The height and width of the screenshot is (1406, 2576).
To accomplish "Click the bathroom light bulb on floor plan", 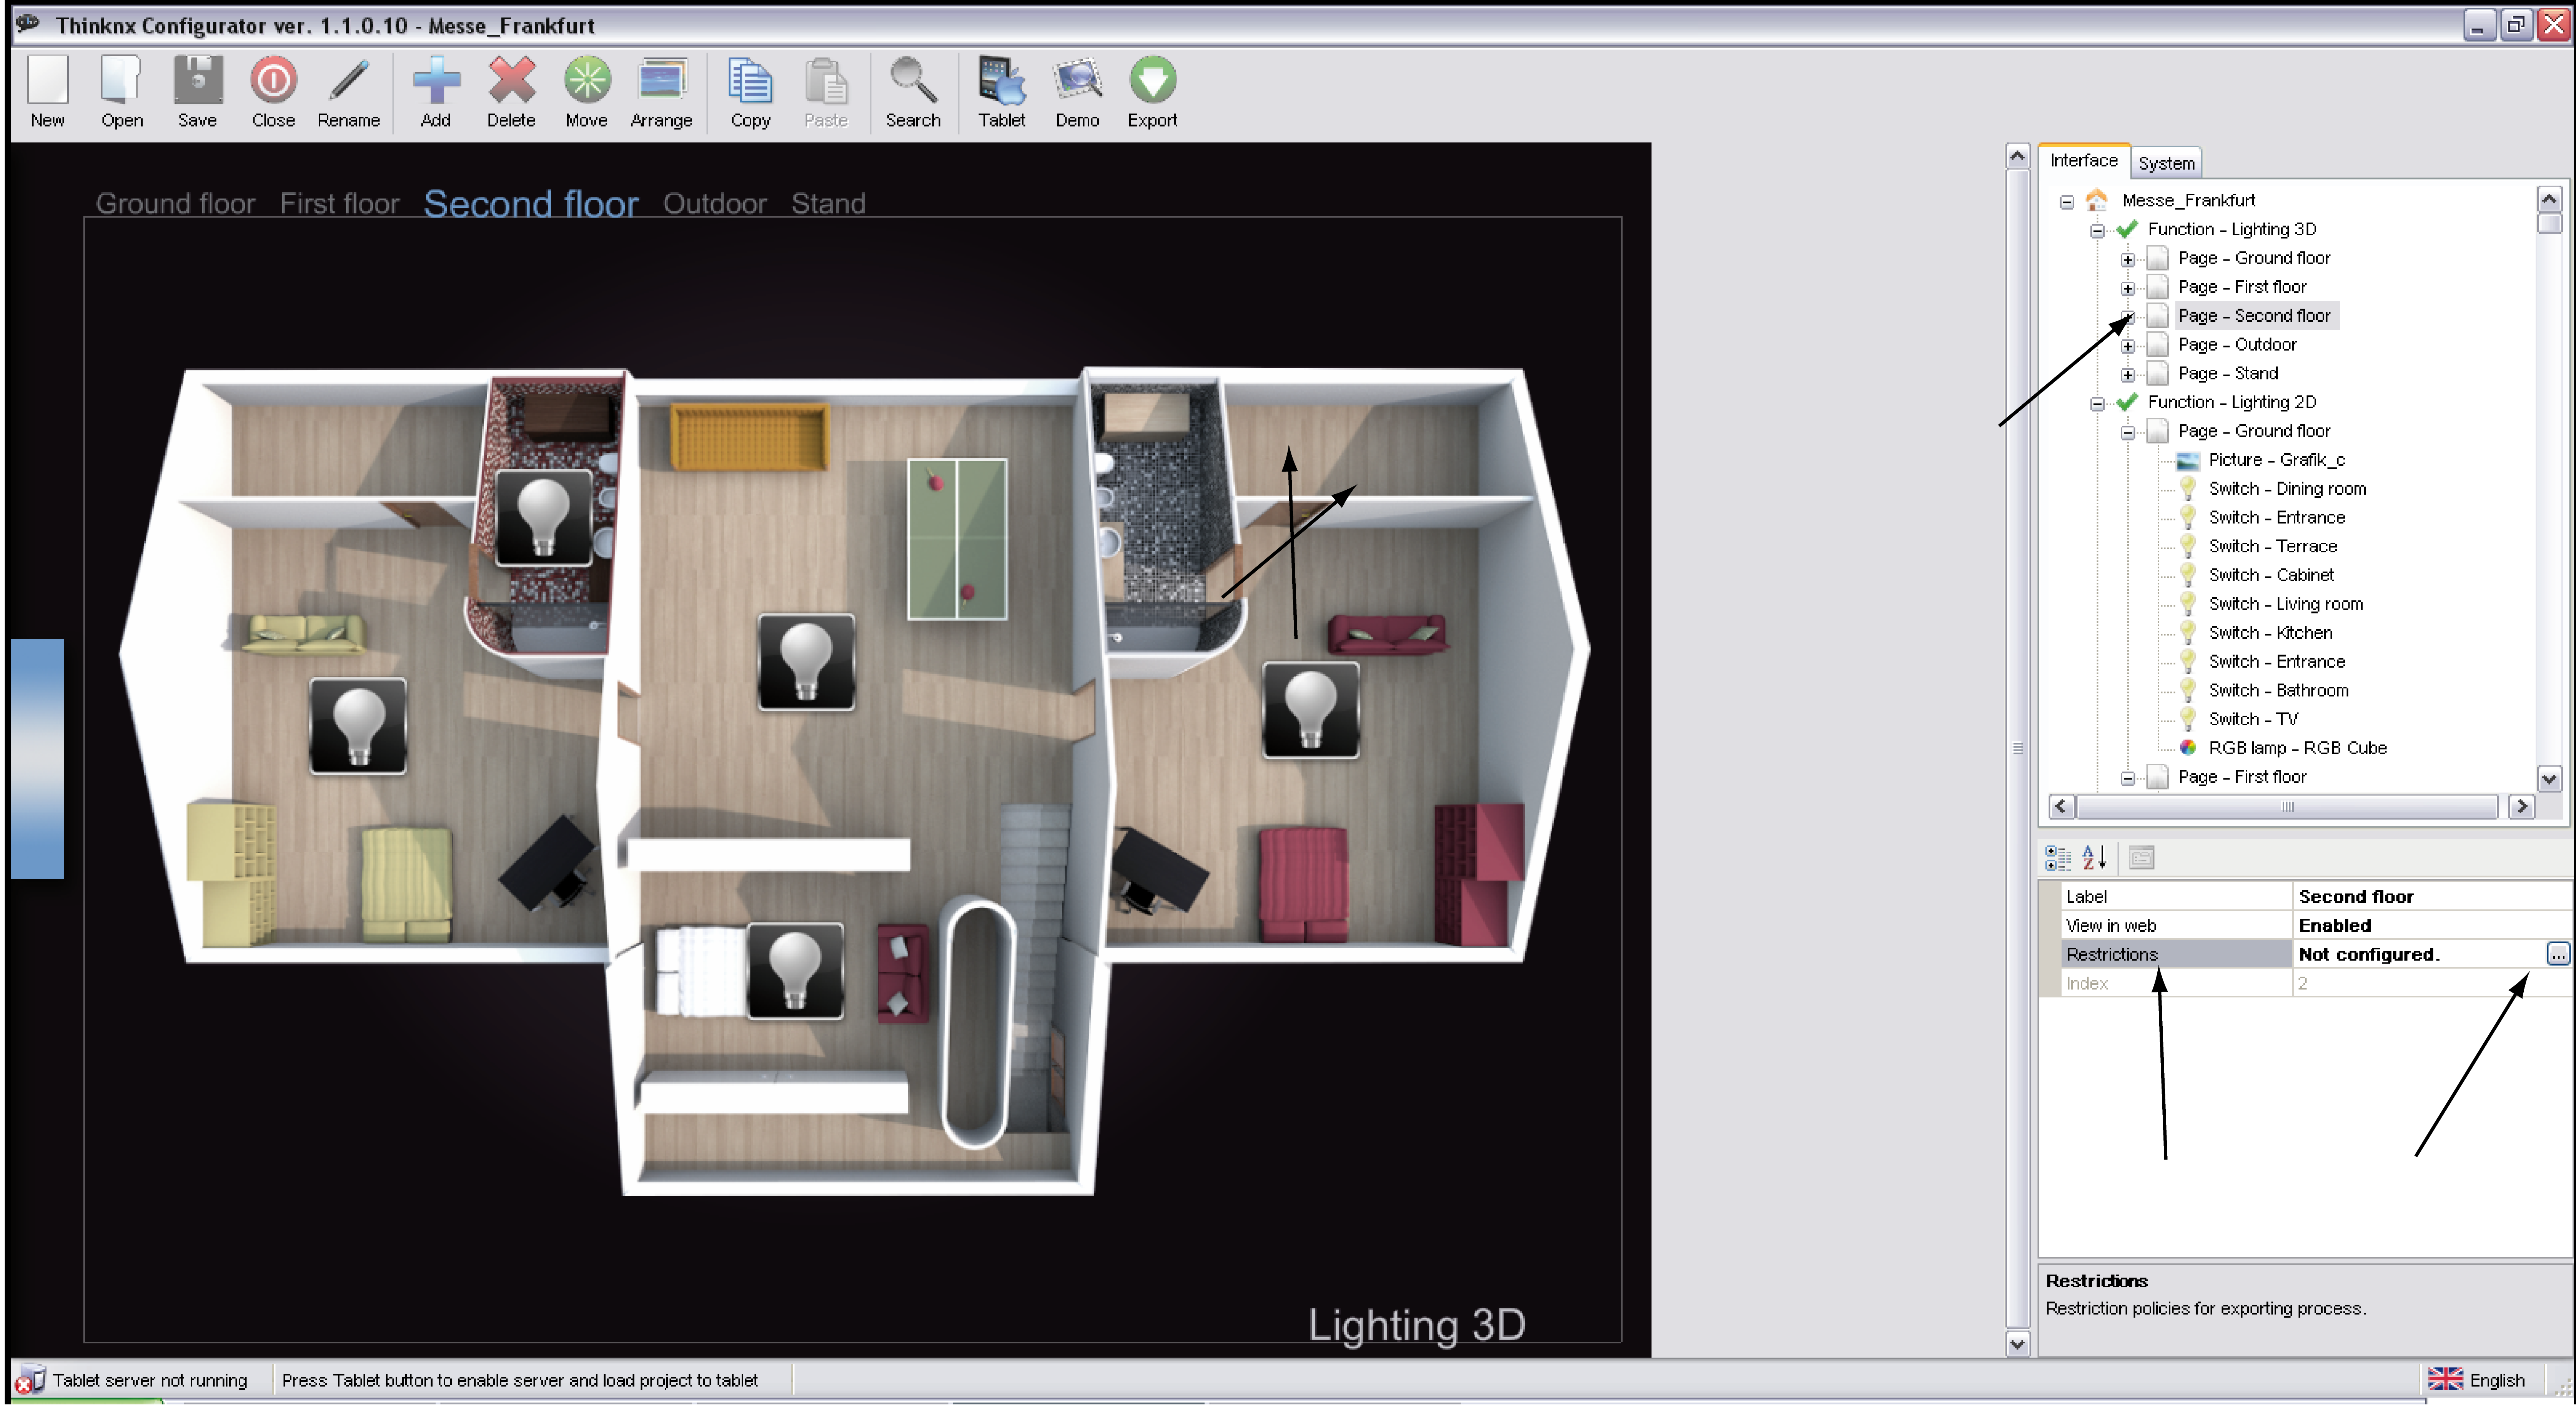I will 544,518.
